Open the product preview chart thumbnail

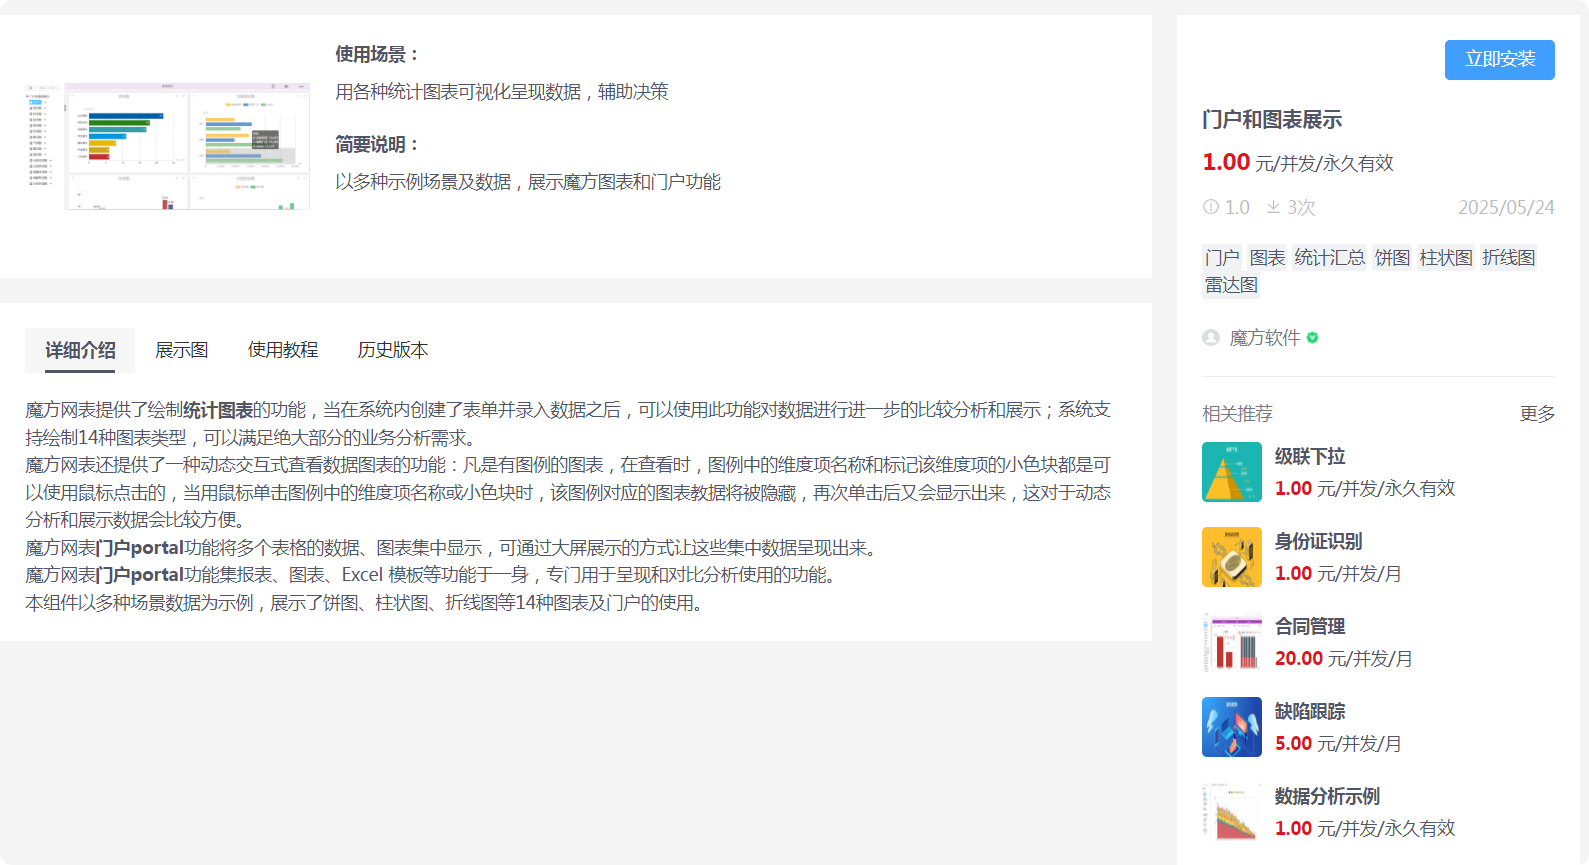(168, 146)
